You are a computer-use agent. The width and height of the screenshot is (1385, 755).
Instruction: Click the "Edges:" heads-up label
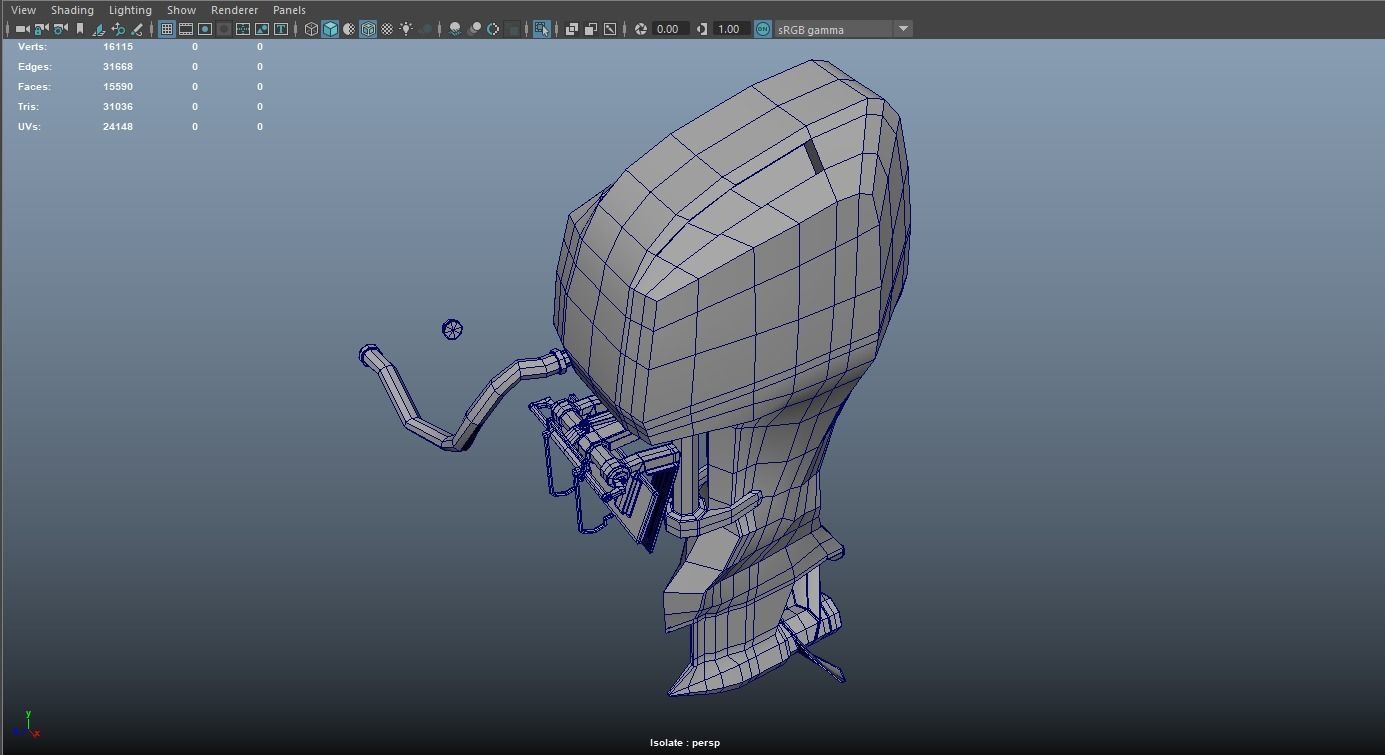(35, 67)
